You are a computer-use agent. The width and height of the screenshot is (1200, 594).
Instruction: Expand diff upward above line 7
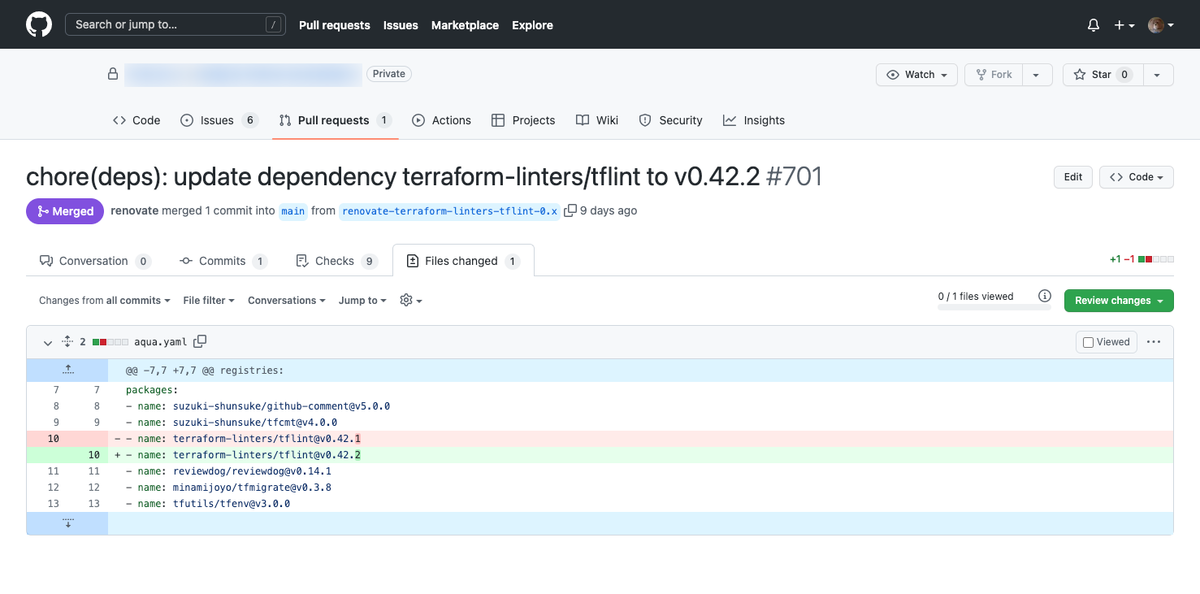67,370
